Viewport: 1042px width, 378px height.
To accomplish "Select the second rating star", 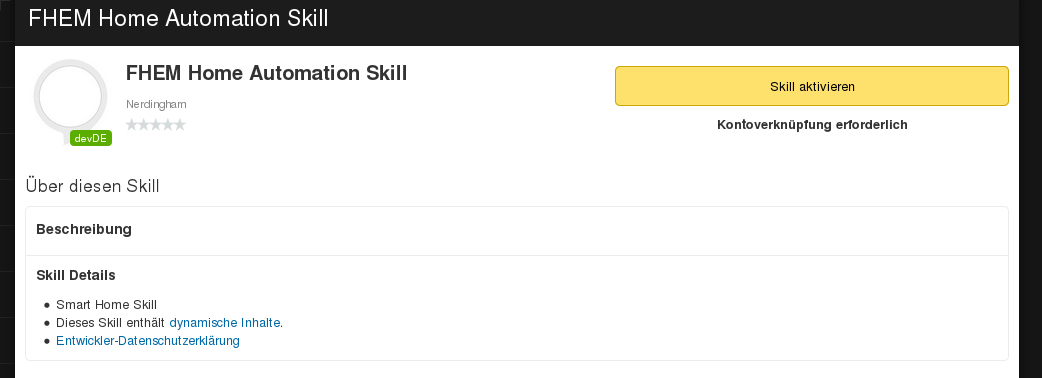I will (144, 124).
